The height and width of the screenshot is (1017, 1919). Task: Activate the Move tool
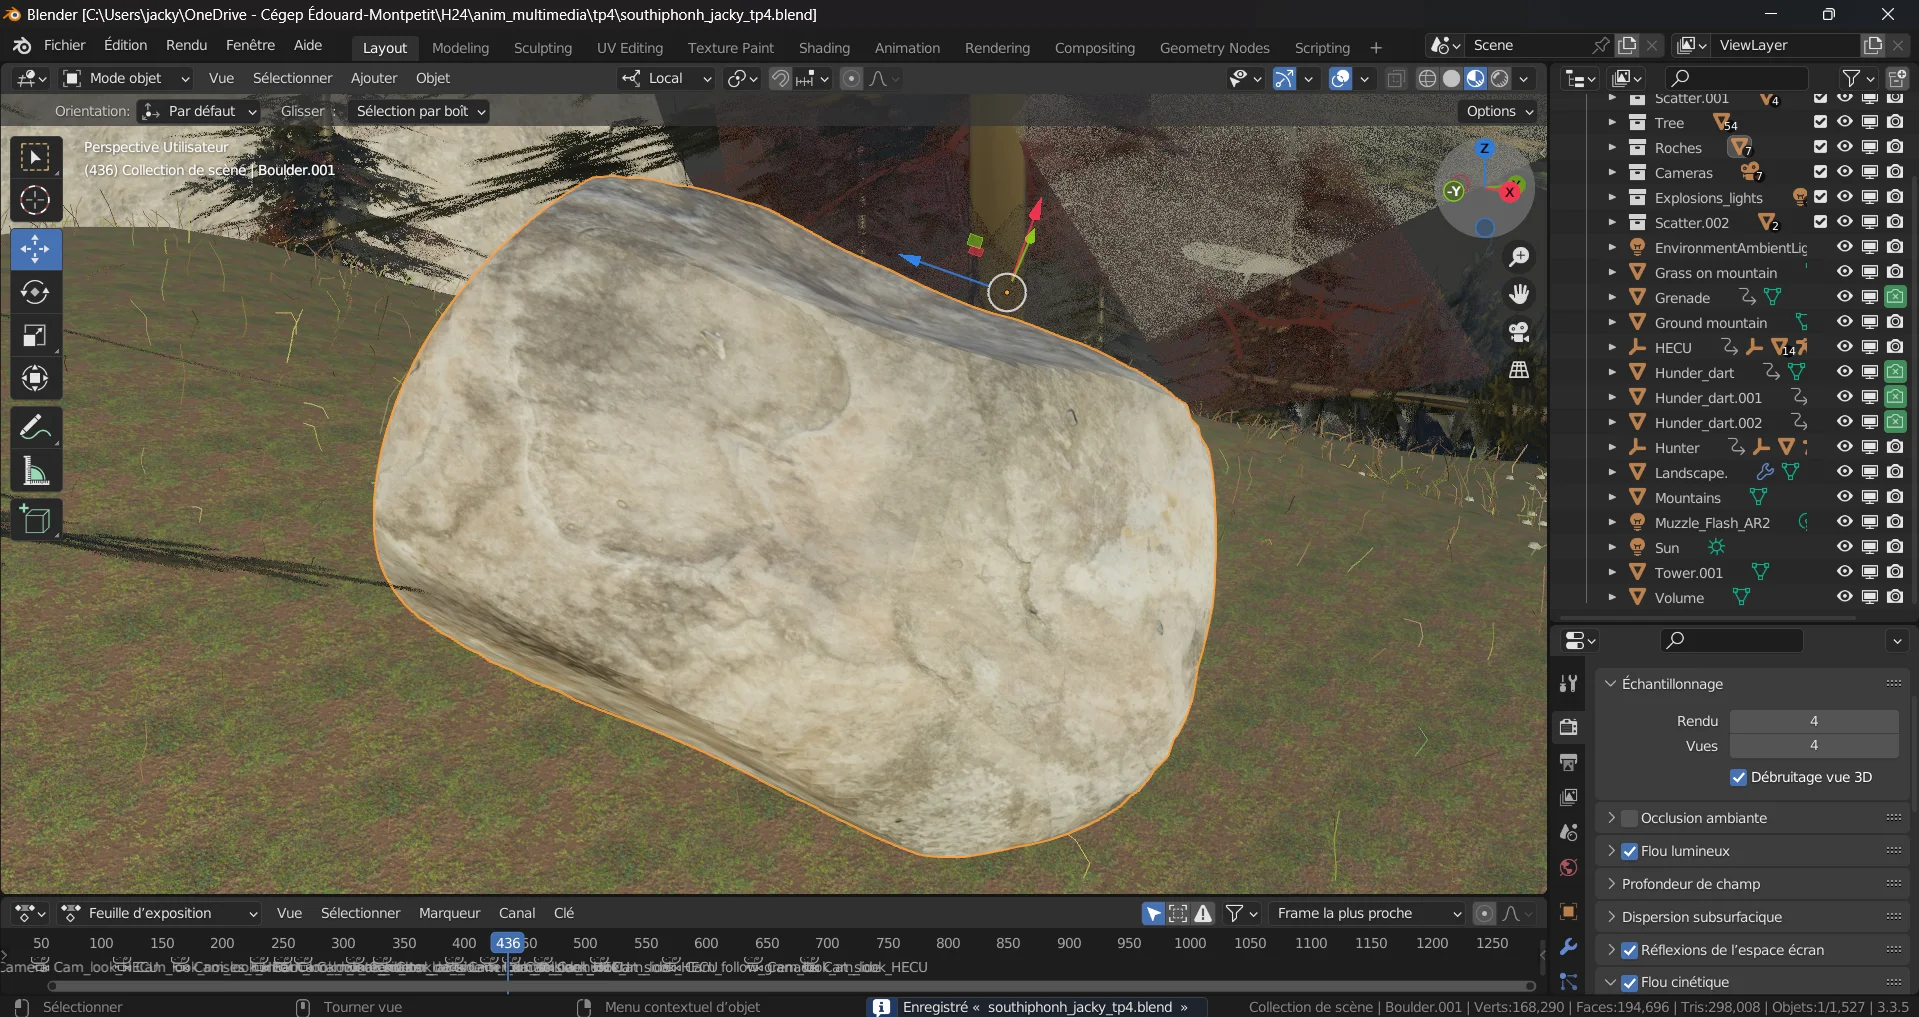tap(36, 249)
